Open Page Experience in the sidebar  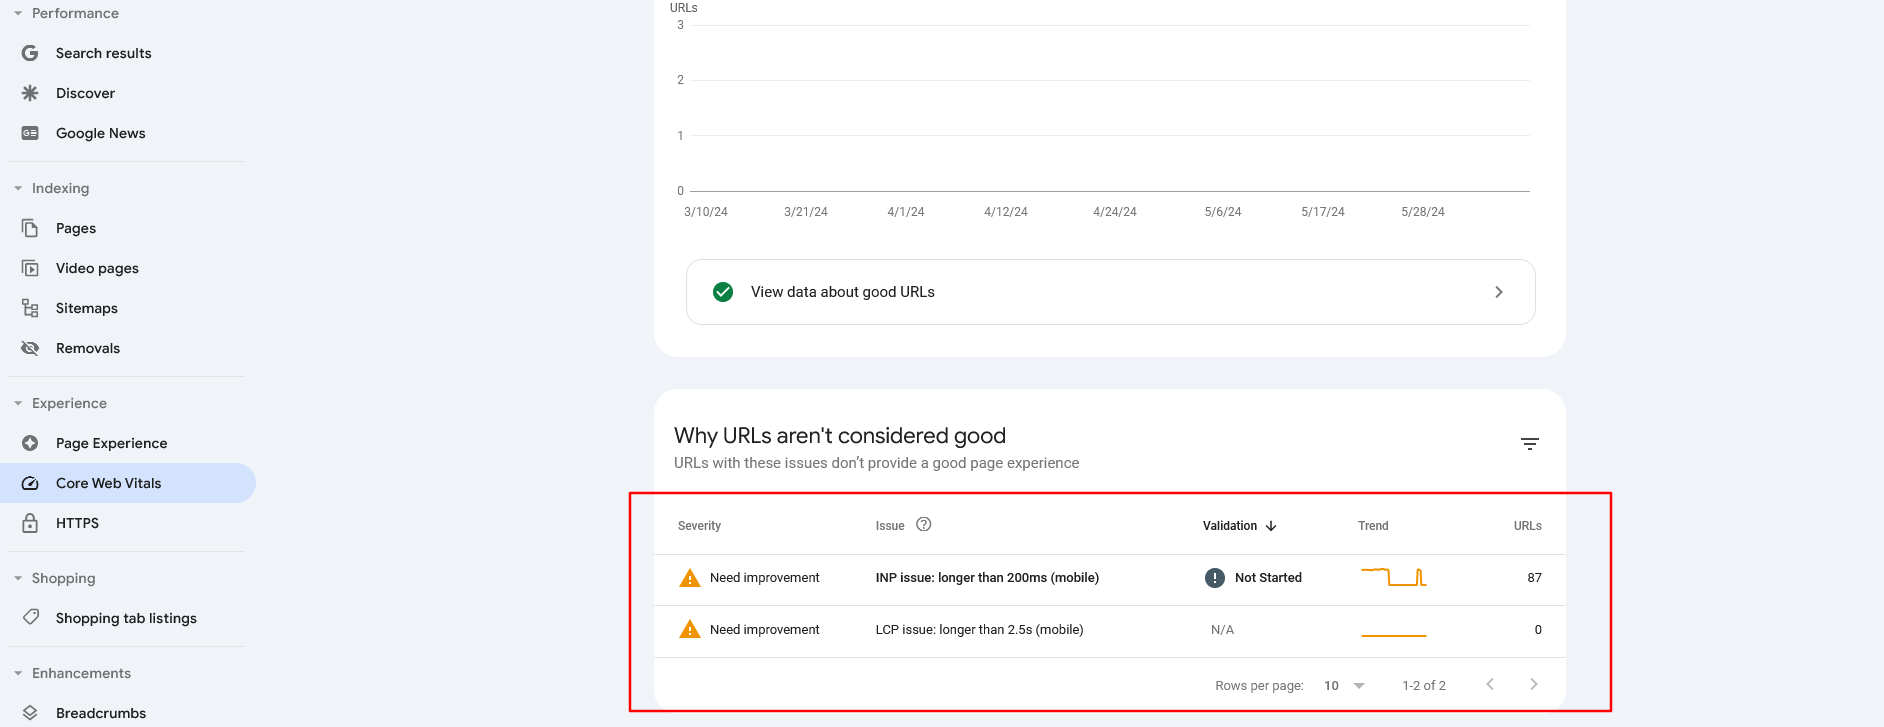pyautogui.click(x=111, y=443)
